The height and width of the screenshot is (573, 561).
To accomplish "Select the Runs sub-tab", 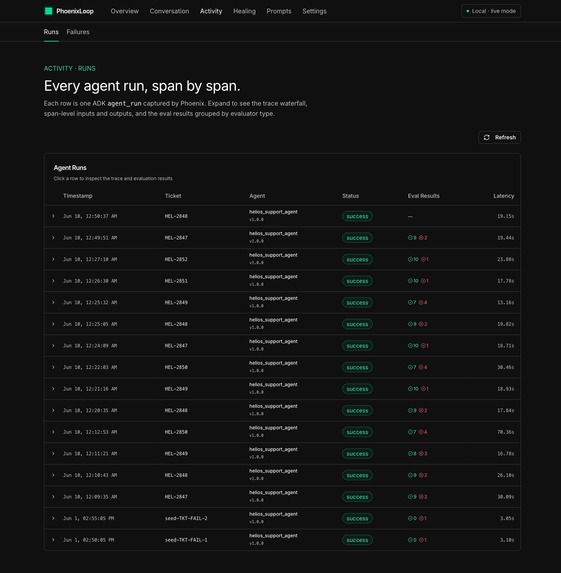I will [x=51, y=32].
